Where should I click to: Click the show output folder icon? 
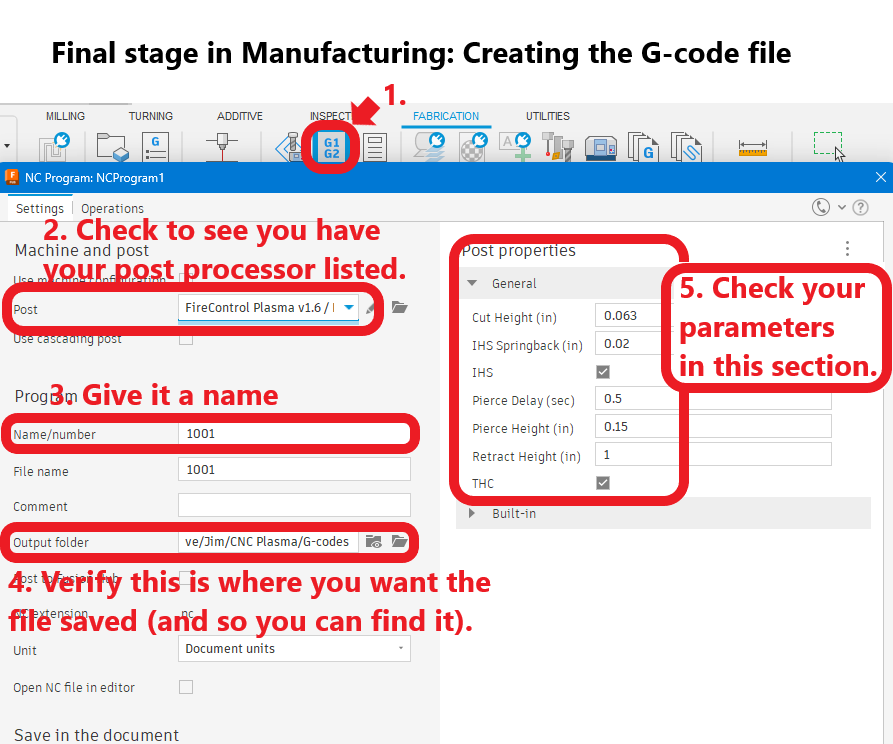pyautogui.click(x=374, y=541)
